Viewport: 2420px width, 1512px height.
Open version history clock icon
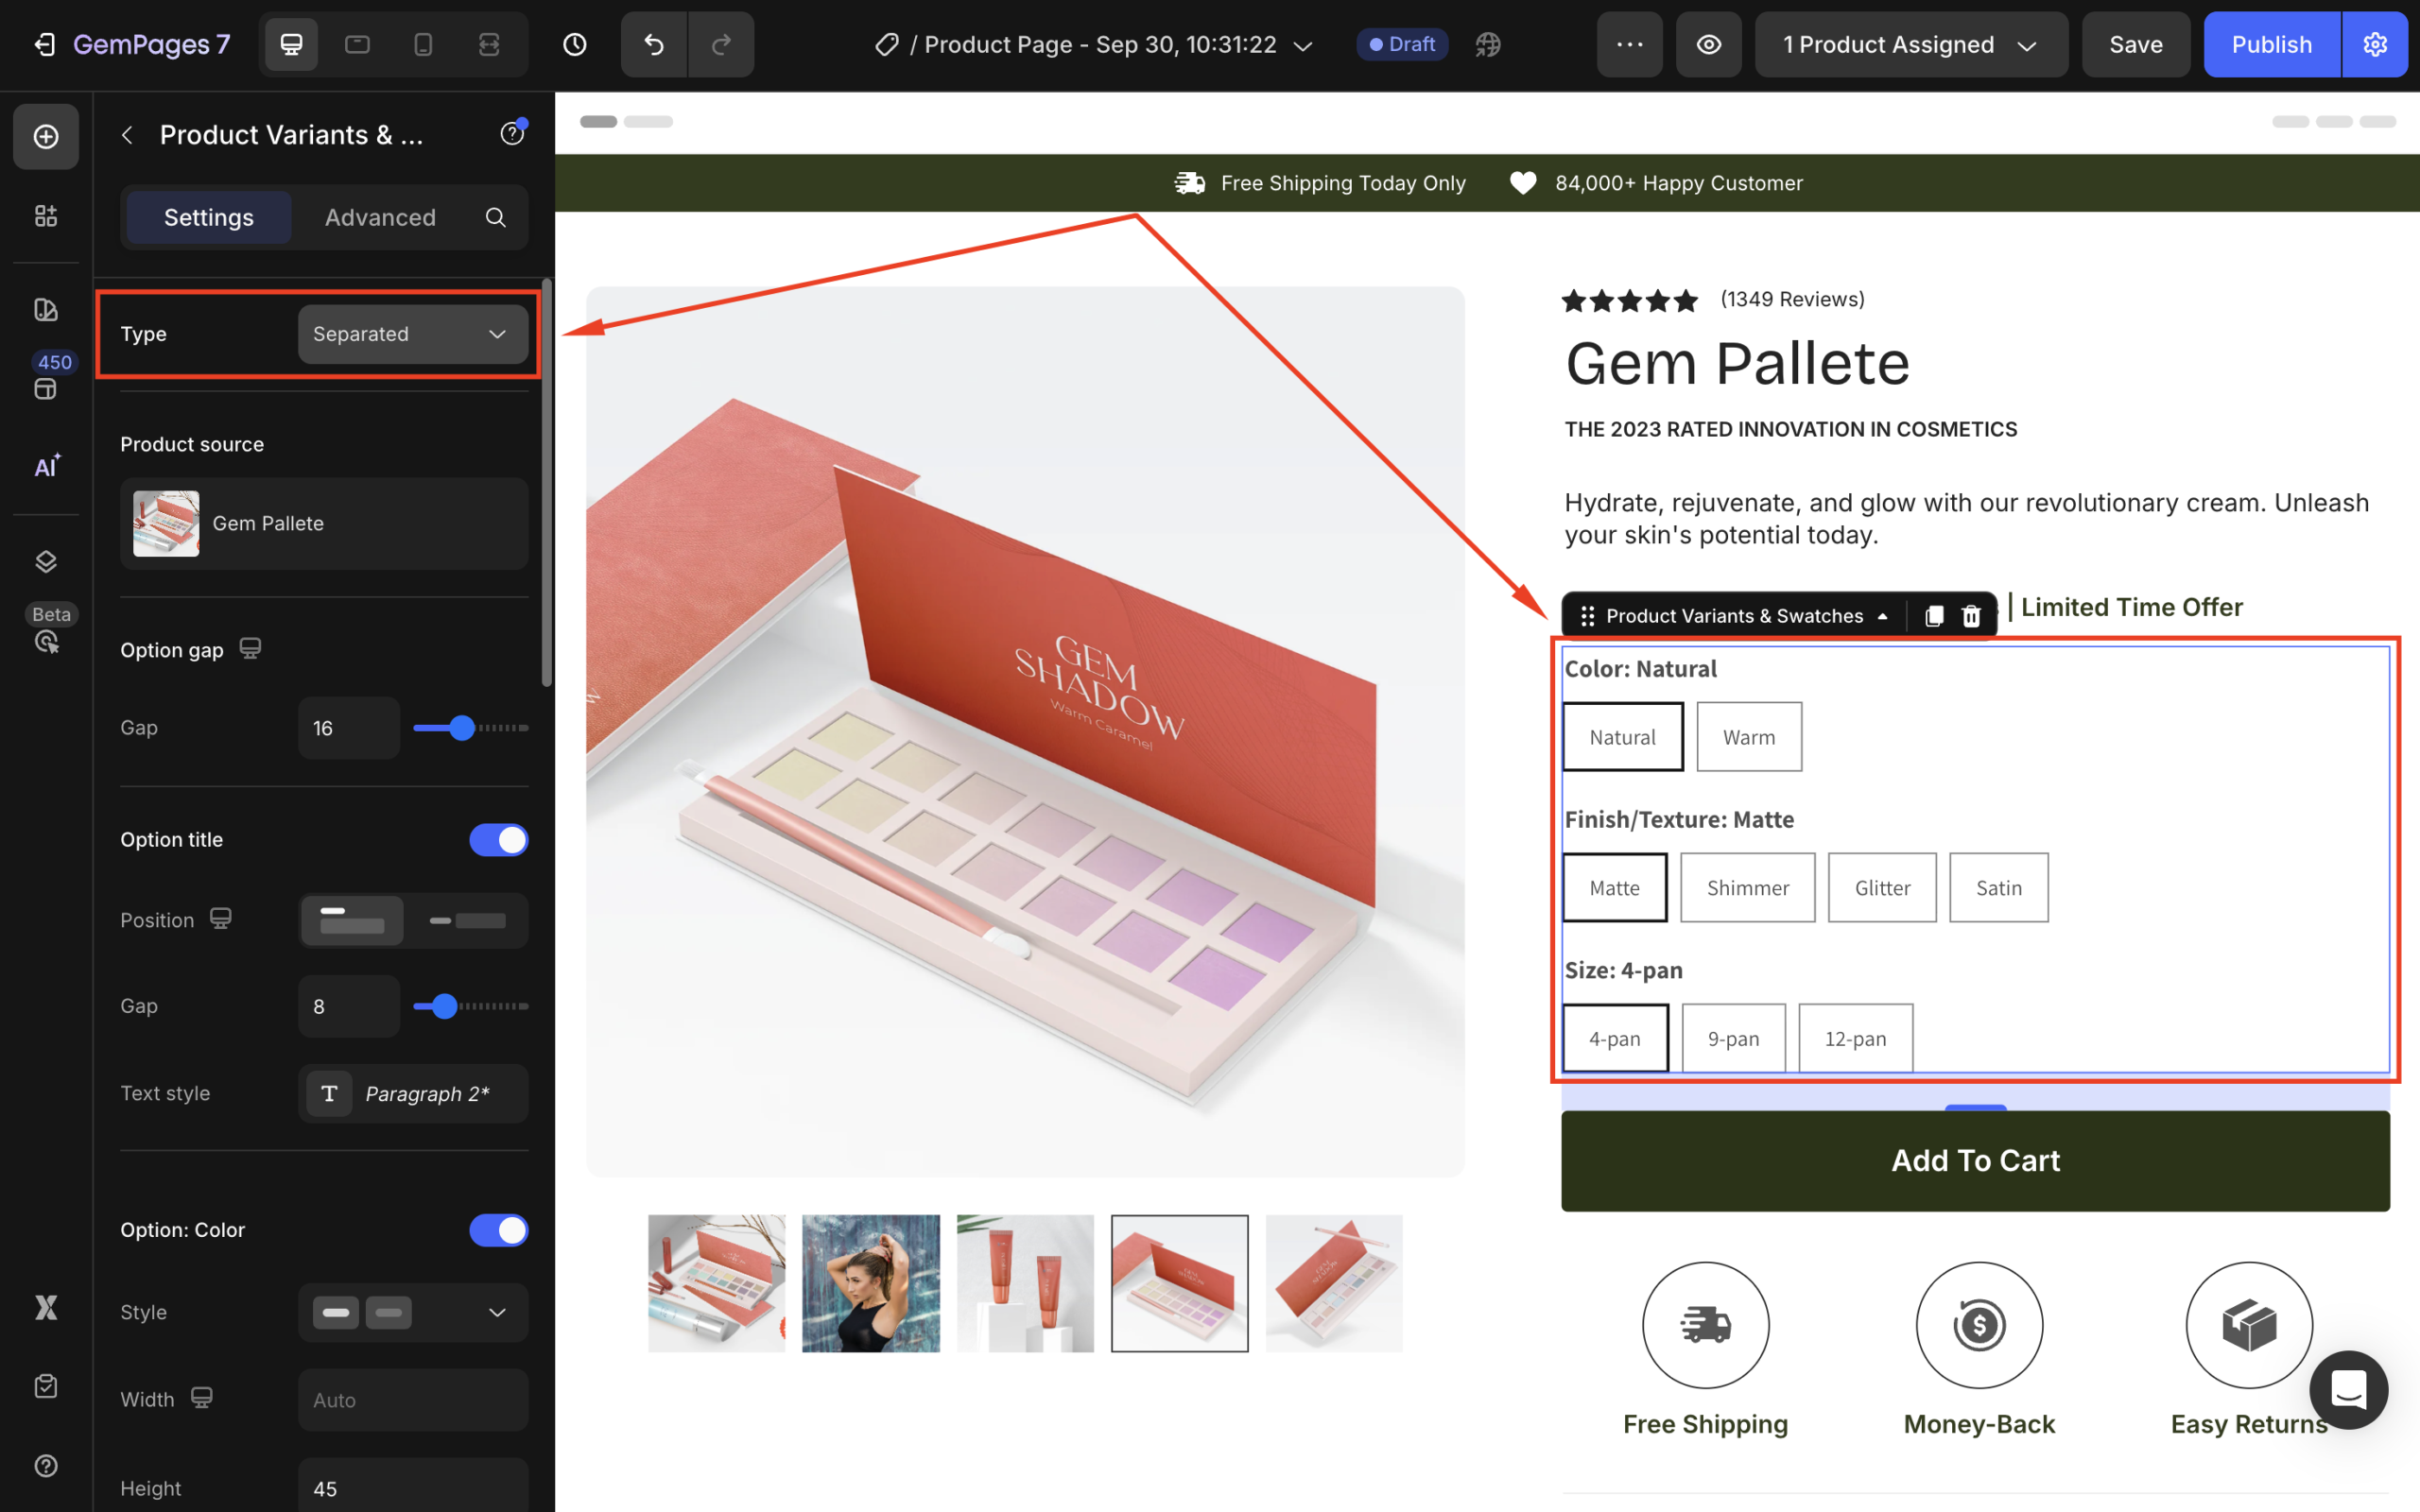pyautogui.click(x=575, y=44)
